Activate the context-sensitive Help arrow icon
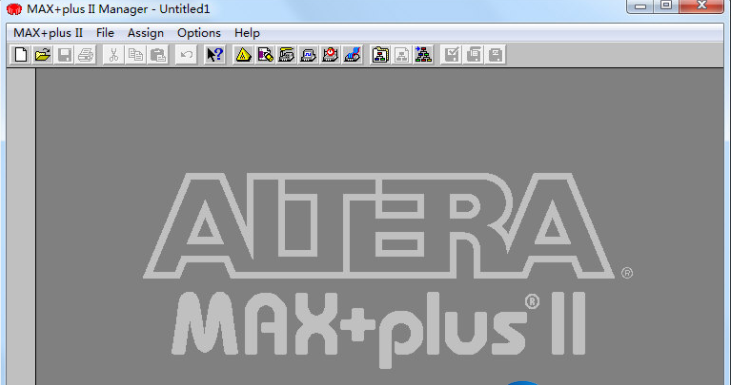Screen dimensions: 731x385 215,55
